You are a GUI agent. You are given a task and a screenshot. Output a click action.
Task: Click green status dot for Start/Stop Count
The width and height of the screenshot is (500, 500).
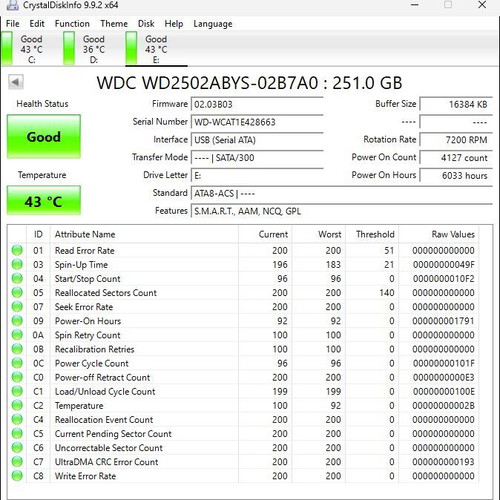point(17,278)
